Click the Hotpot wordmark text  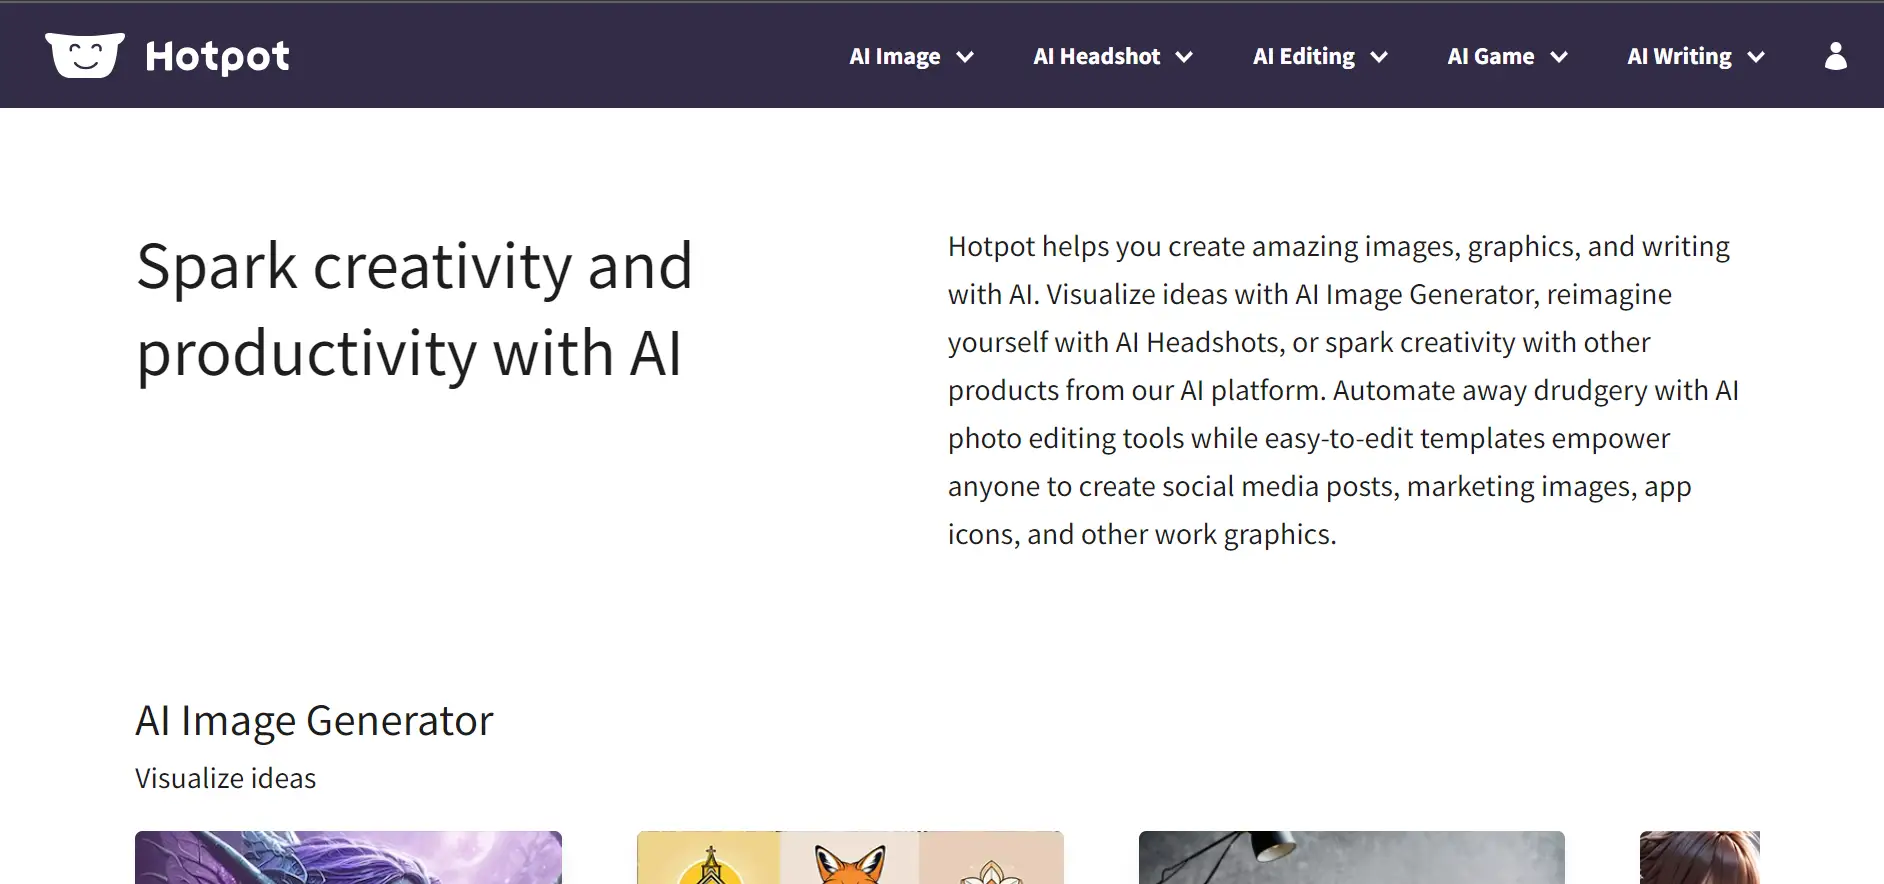click(217, 57)
